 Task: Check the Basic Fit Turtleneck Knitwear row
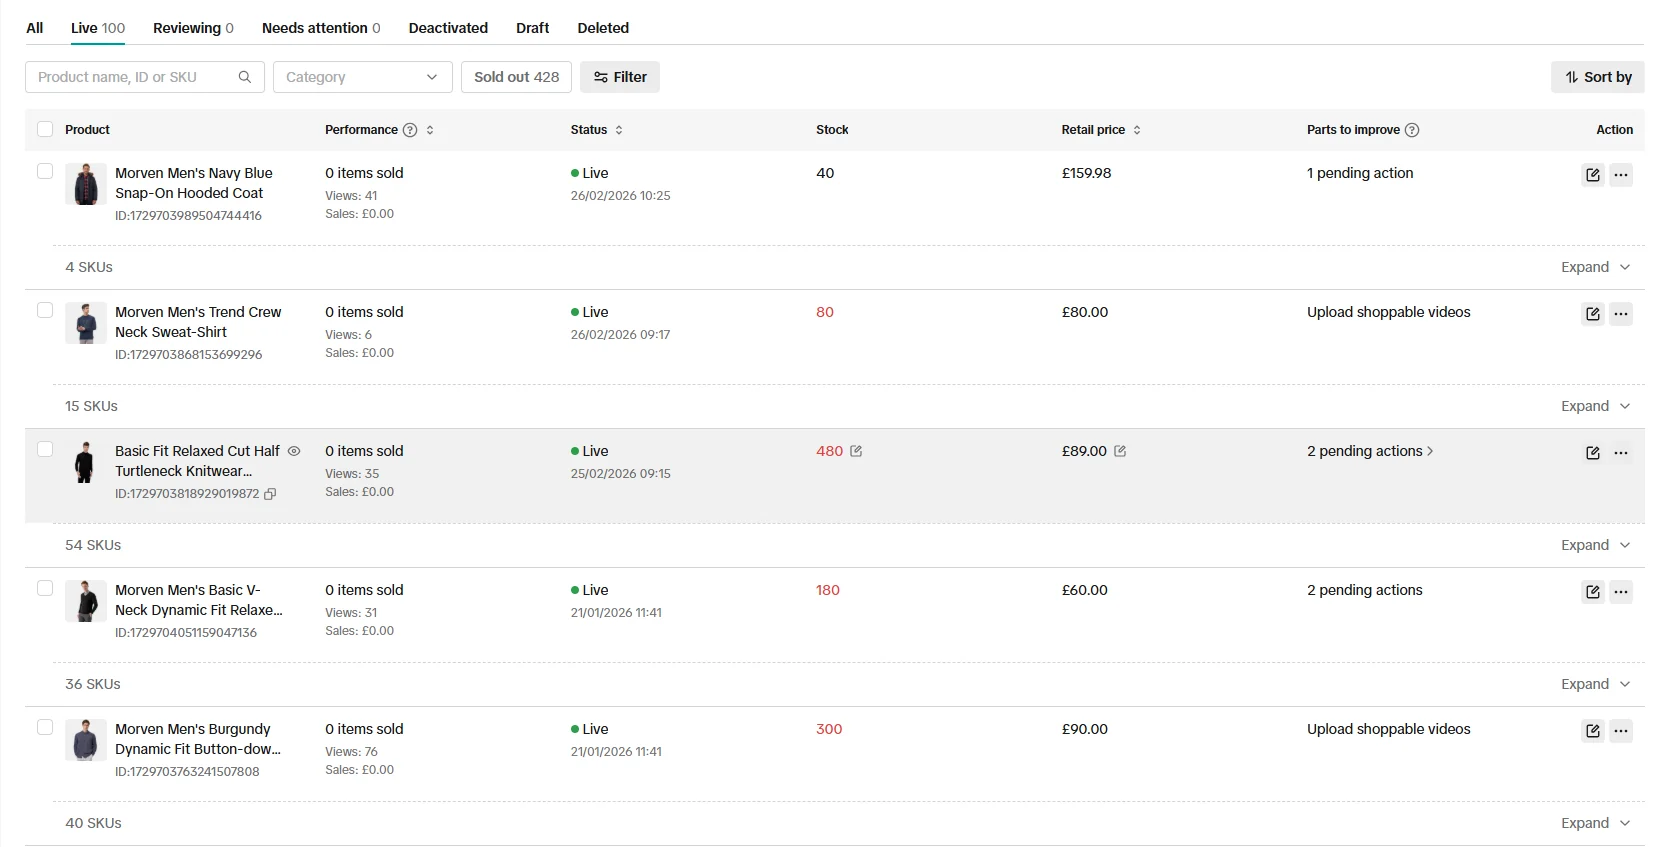[x=45, y=449]
